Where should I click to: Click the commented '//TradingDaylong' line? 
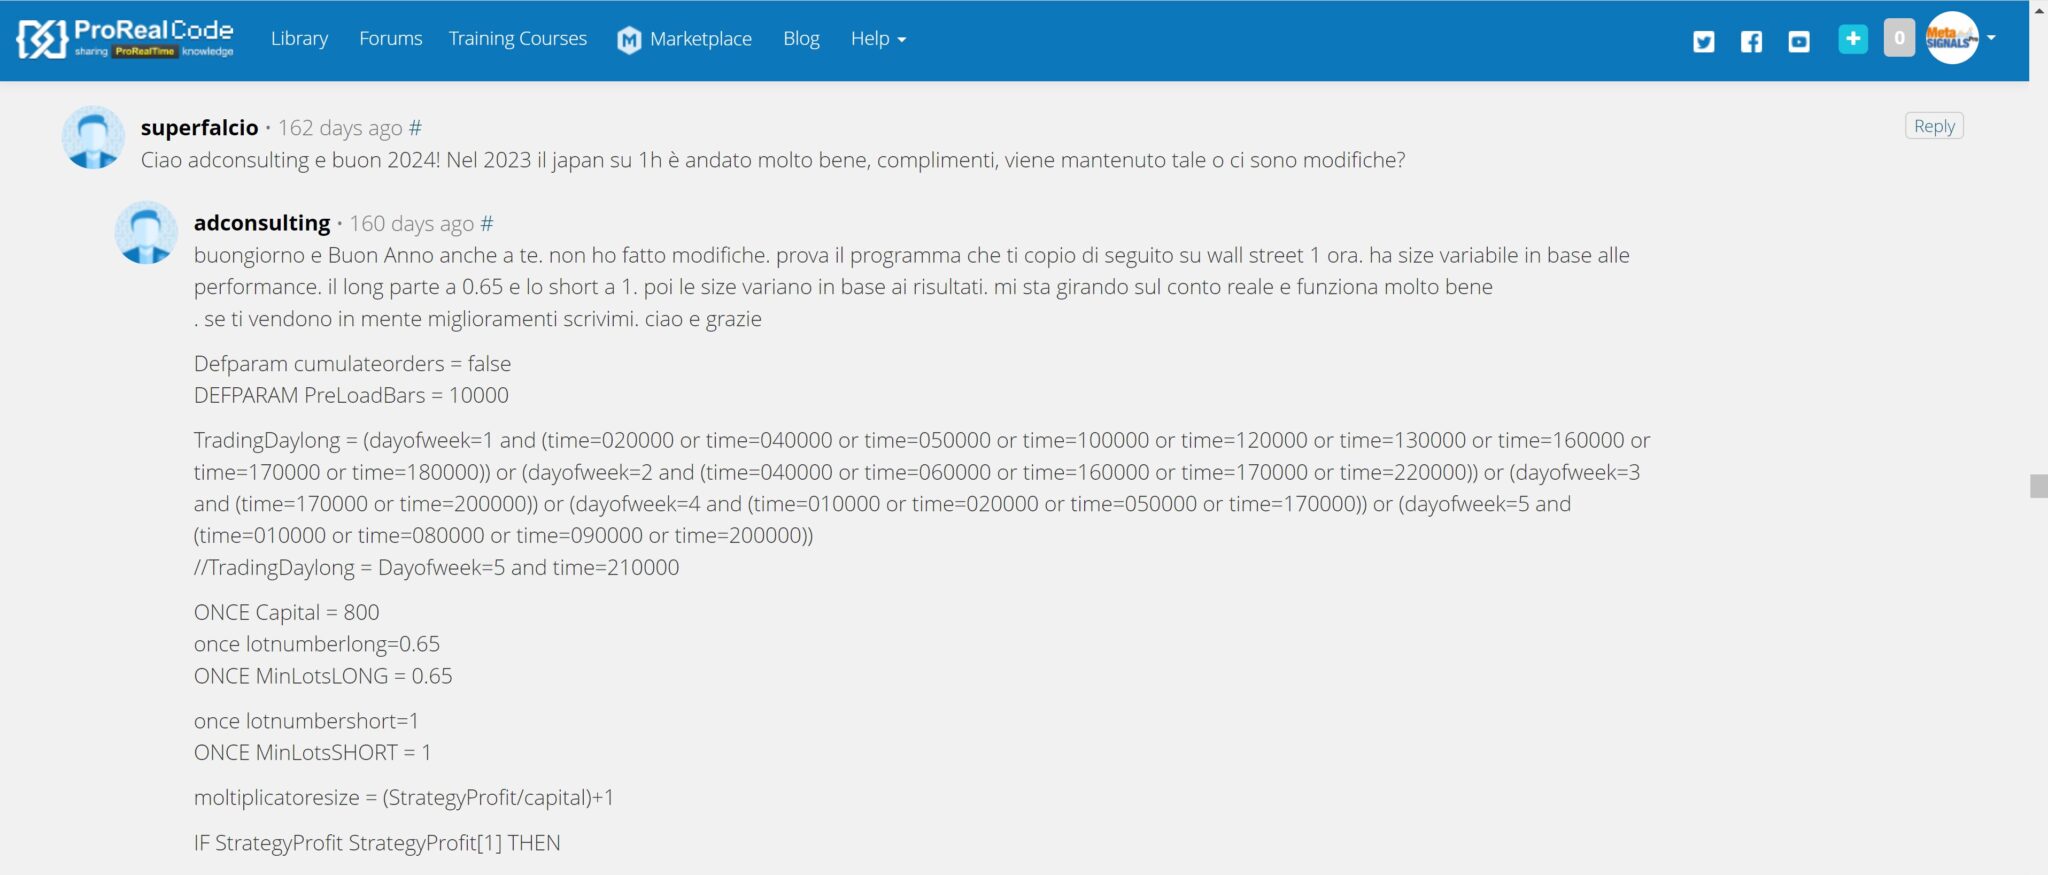coord(436,568)
